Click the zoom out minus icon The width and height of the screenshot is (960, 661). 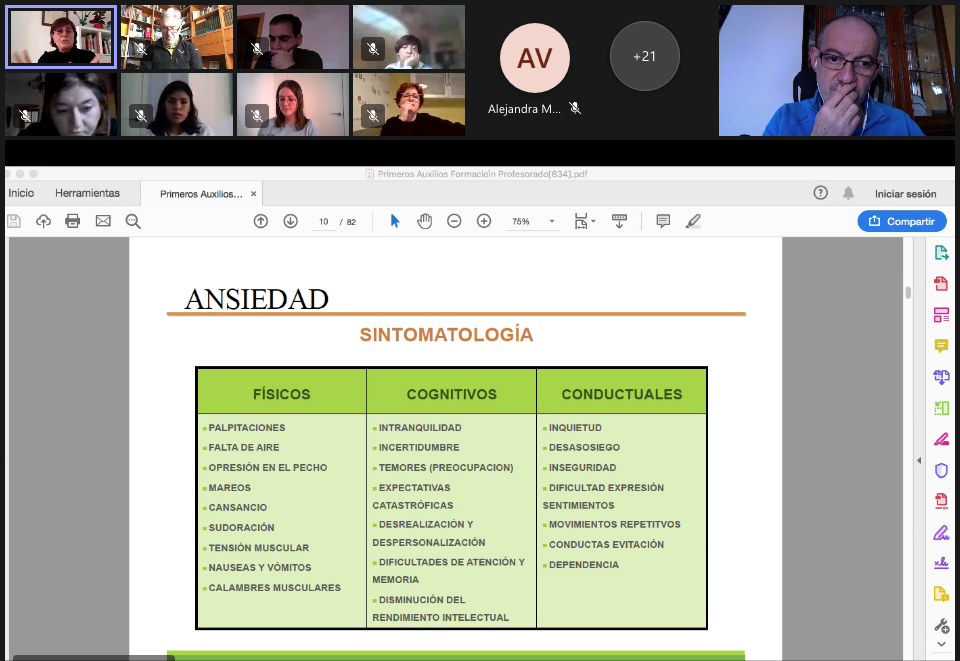click(x=454, y=221)
